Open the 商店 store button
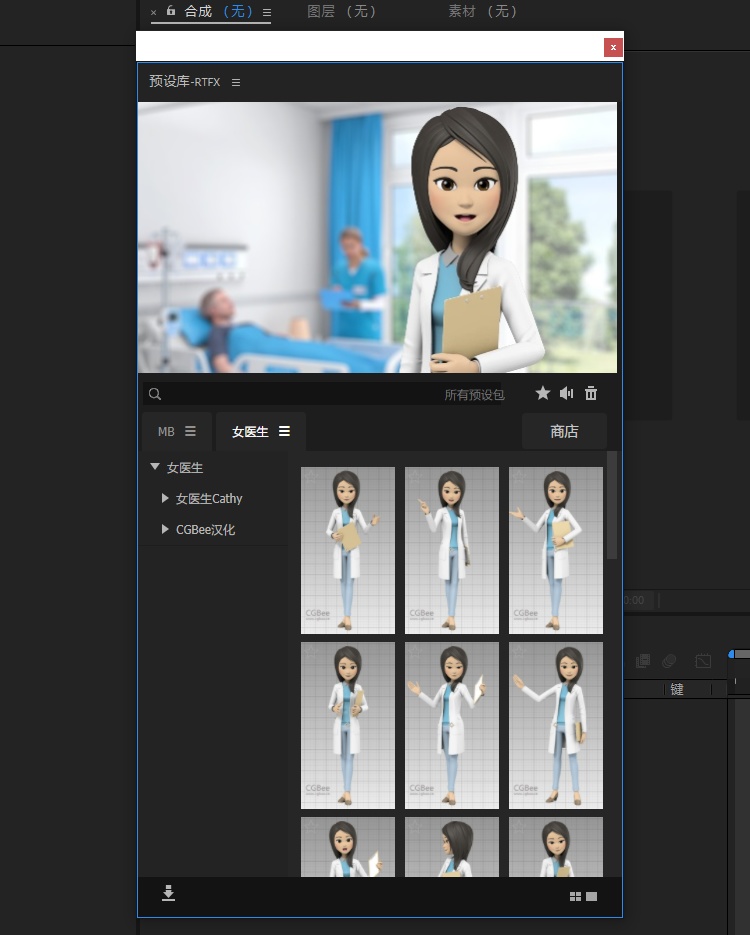750x935 pixels. [564, 431]
